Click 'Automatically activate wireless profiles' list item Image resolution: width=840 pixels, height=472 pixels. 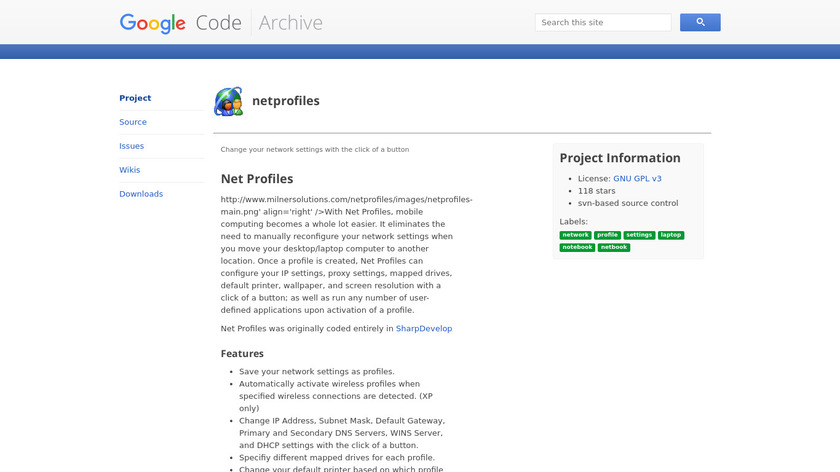[x=336, y=396]
